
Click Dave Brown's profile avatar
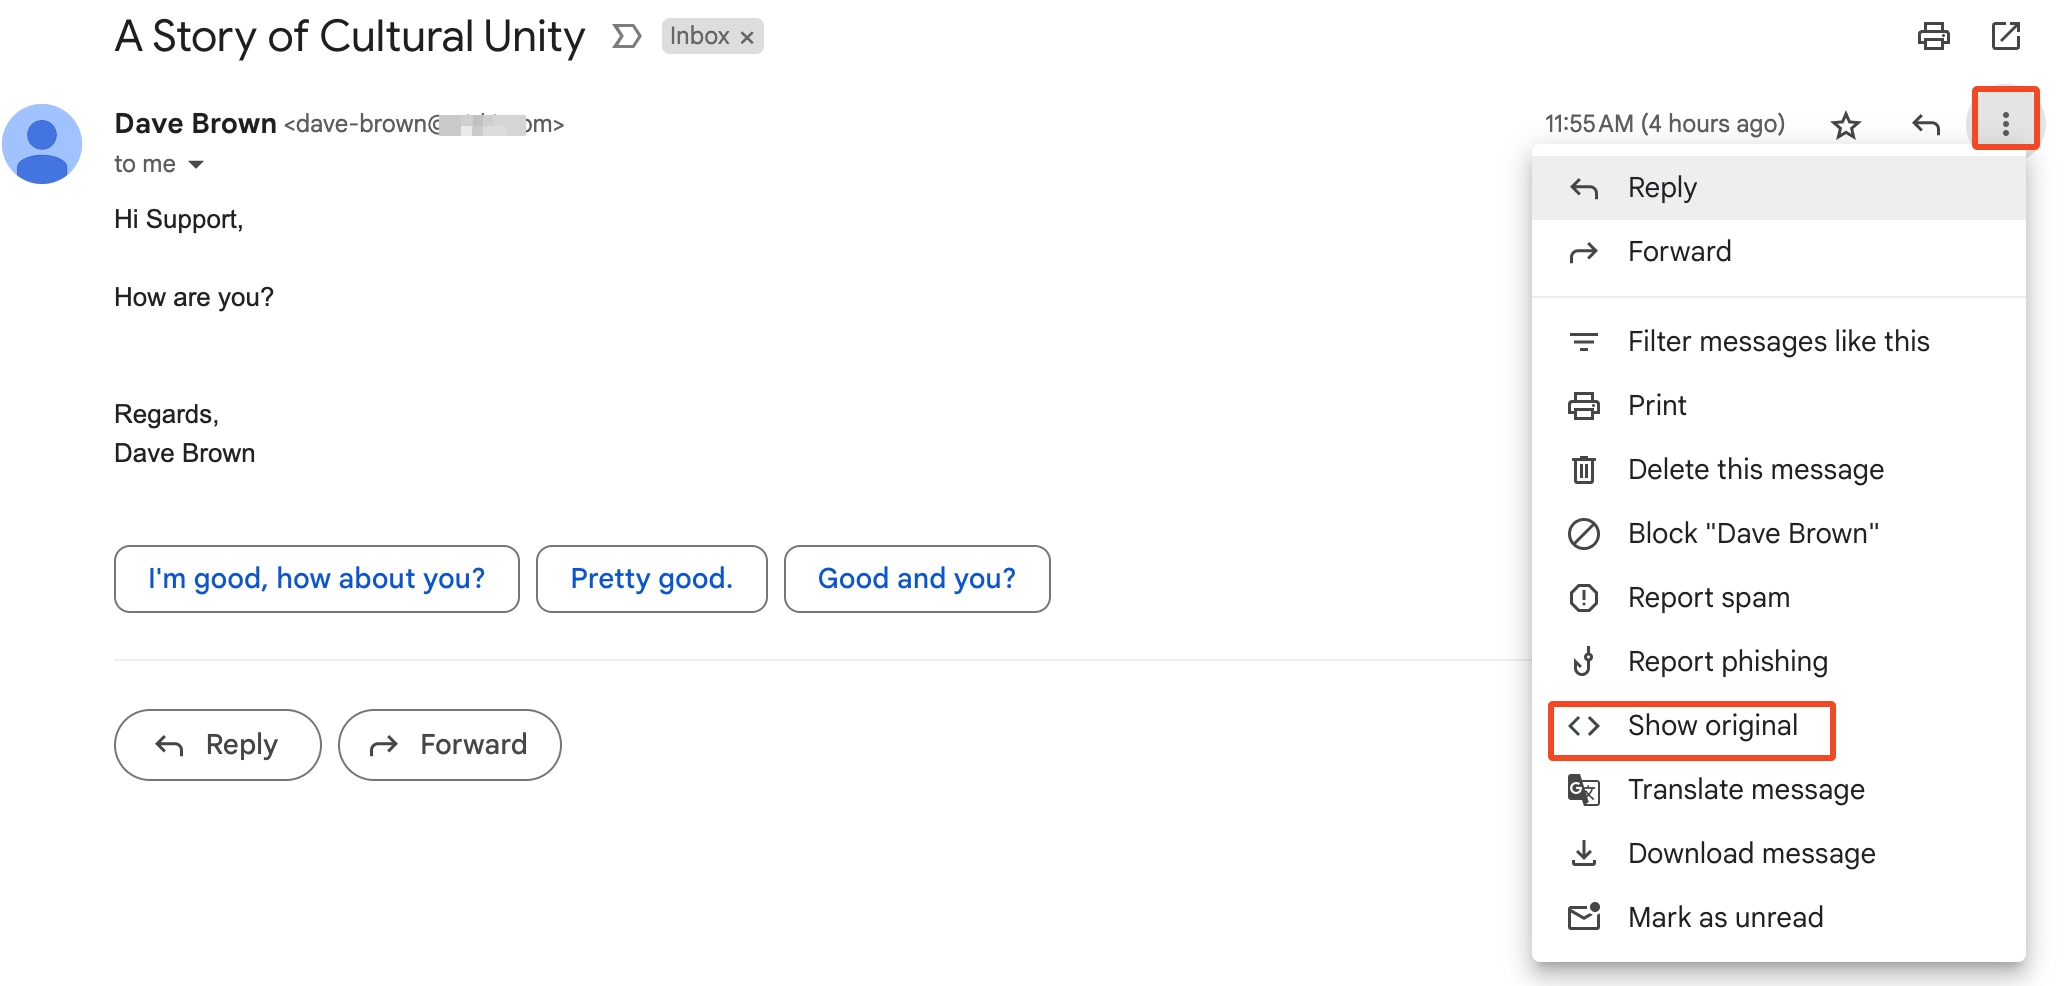coord(42,144)
